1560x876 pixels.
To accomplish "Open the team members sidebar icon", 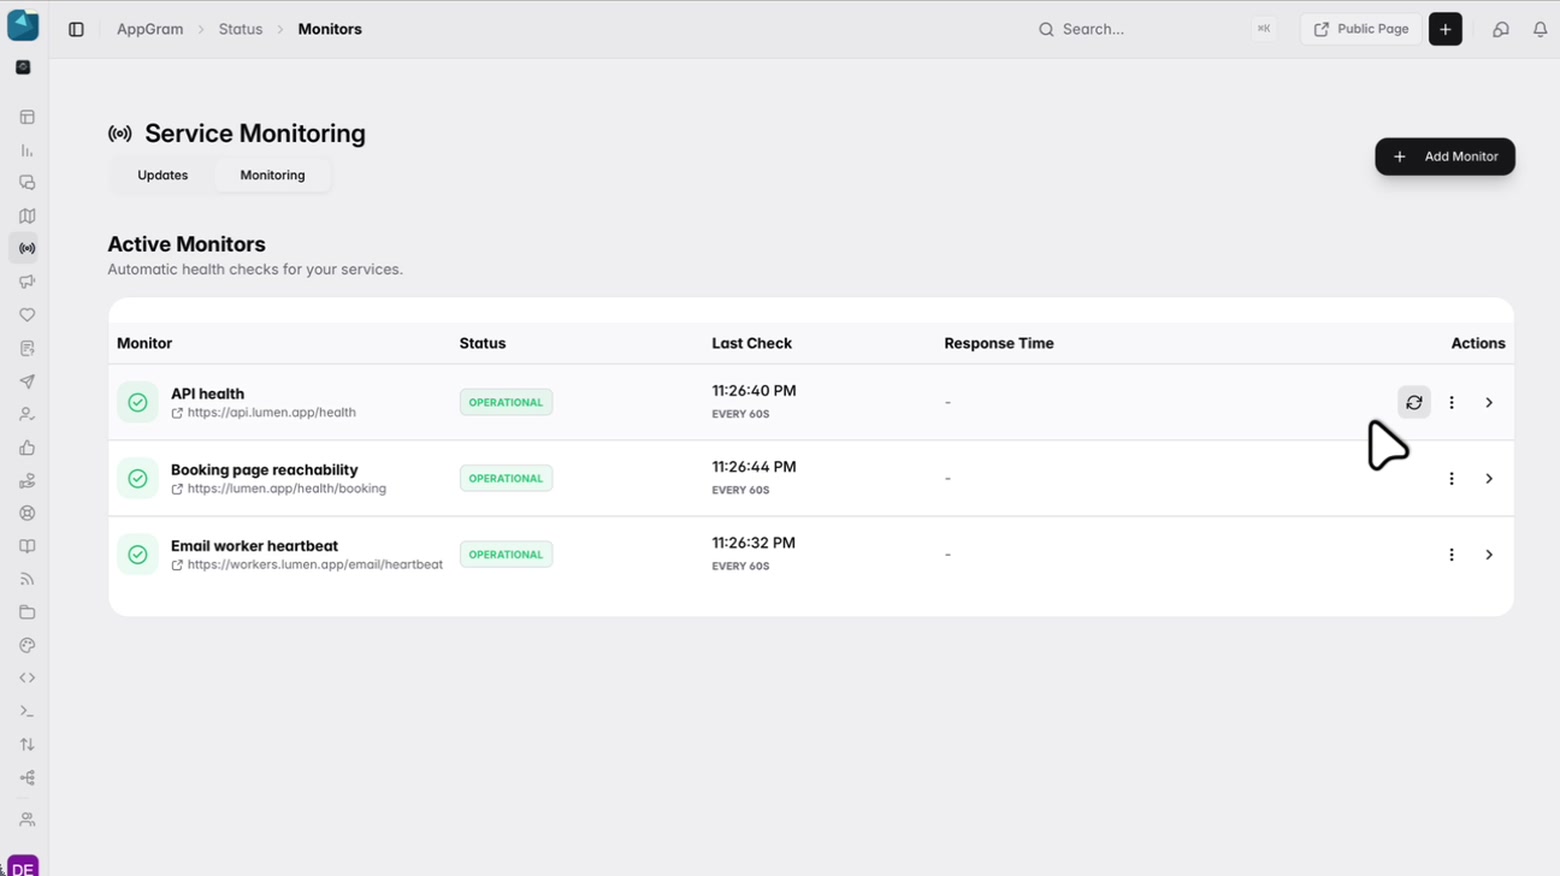I will 27,819.
